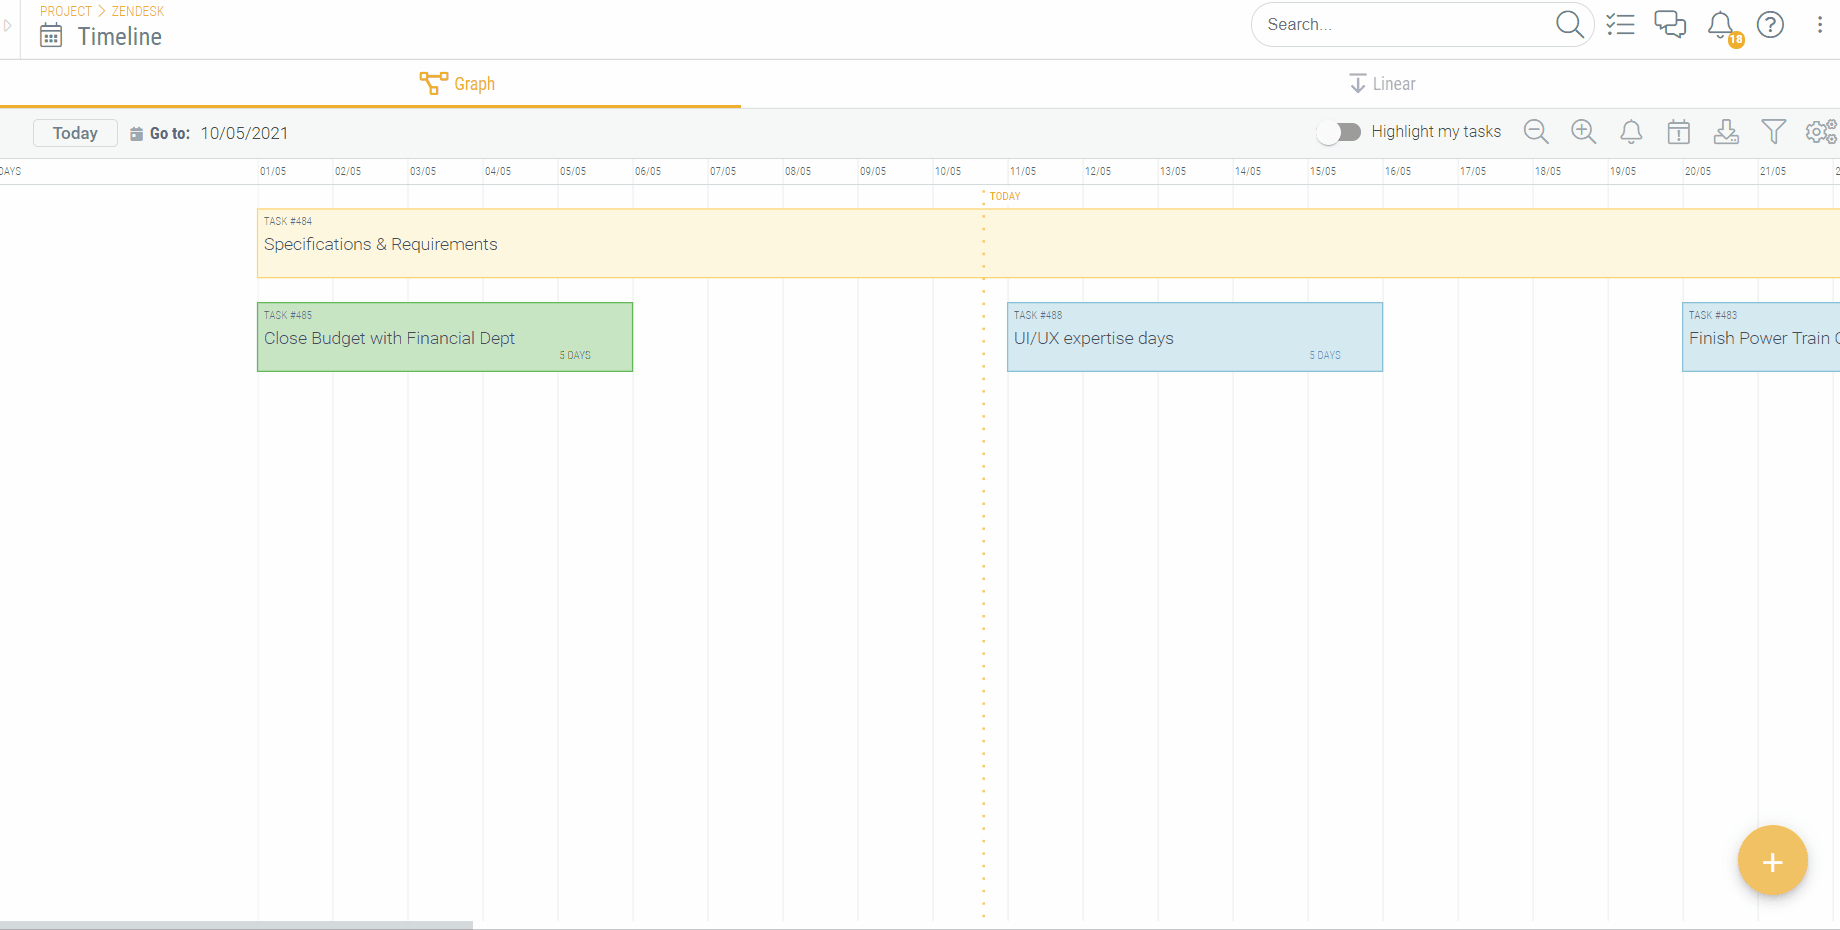This screenshot has height=930, width=1840.
Task: Switch to the Graph tab
Action: tap(457, 84)
